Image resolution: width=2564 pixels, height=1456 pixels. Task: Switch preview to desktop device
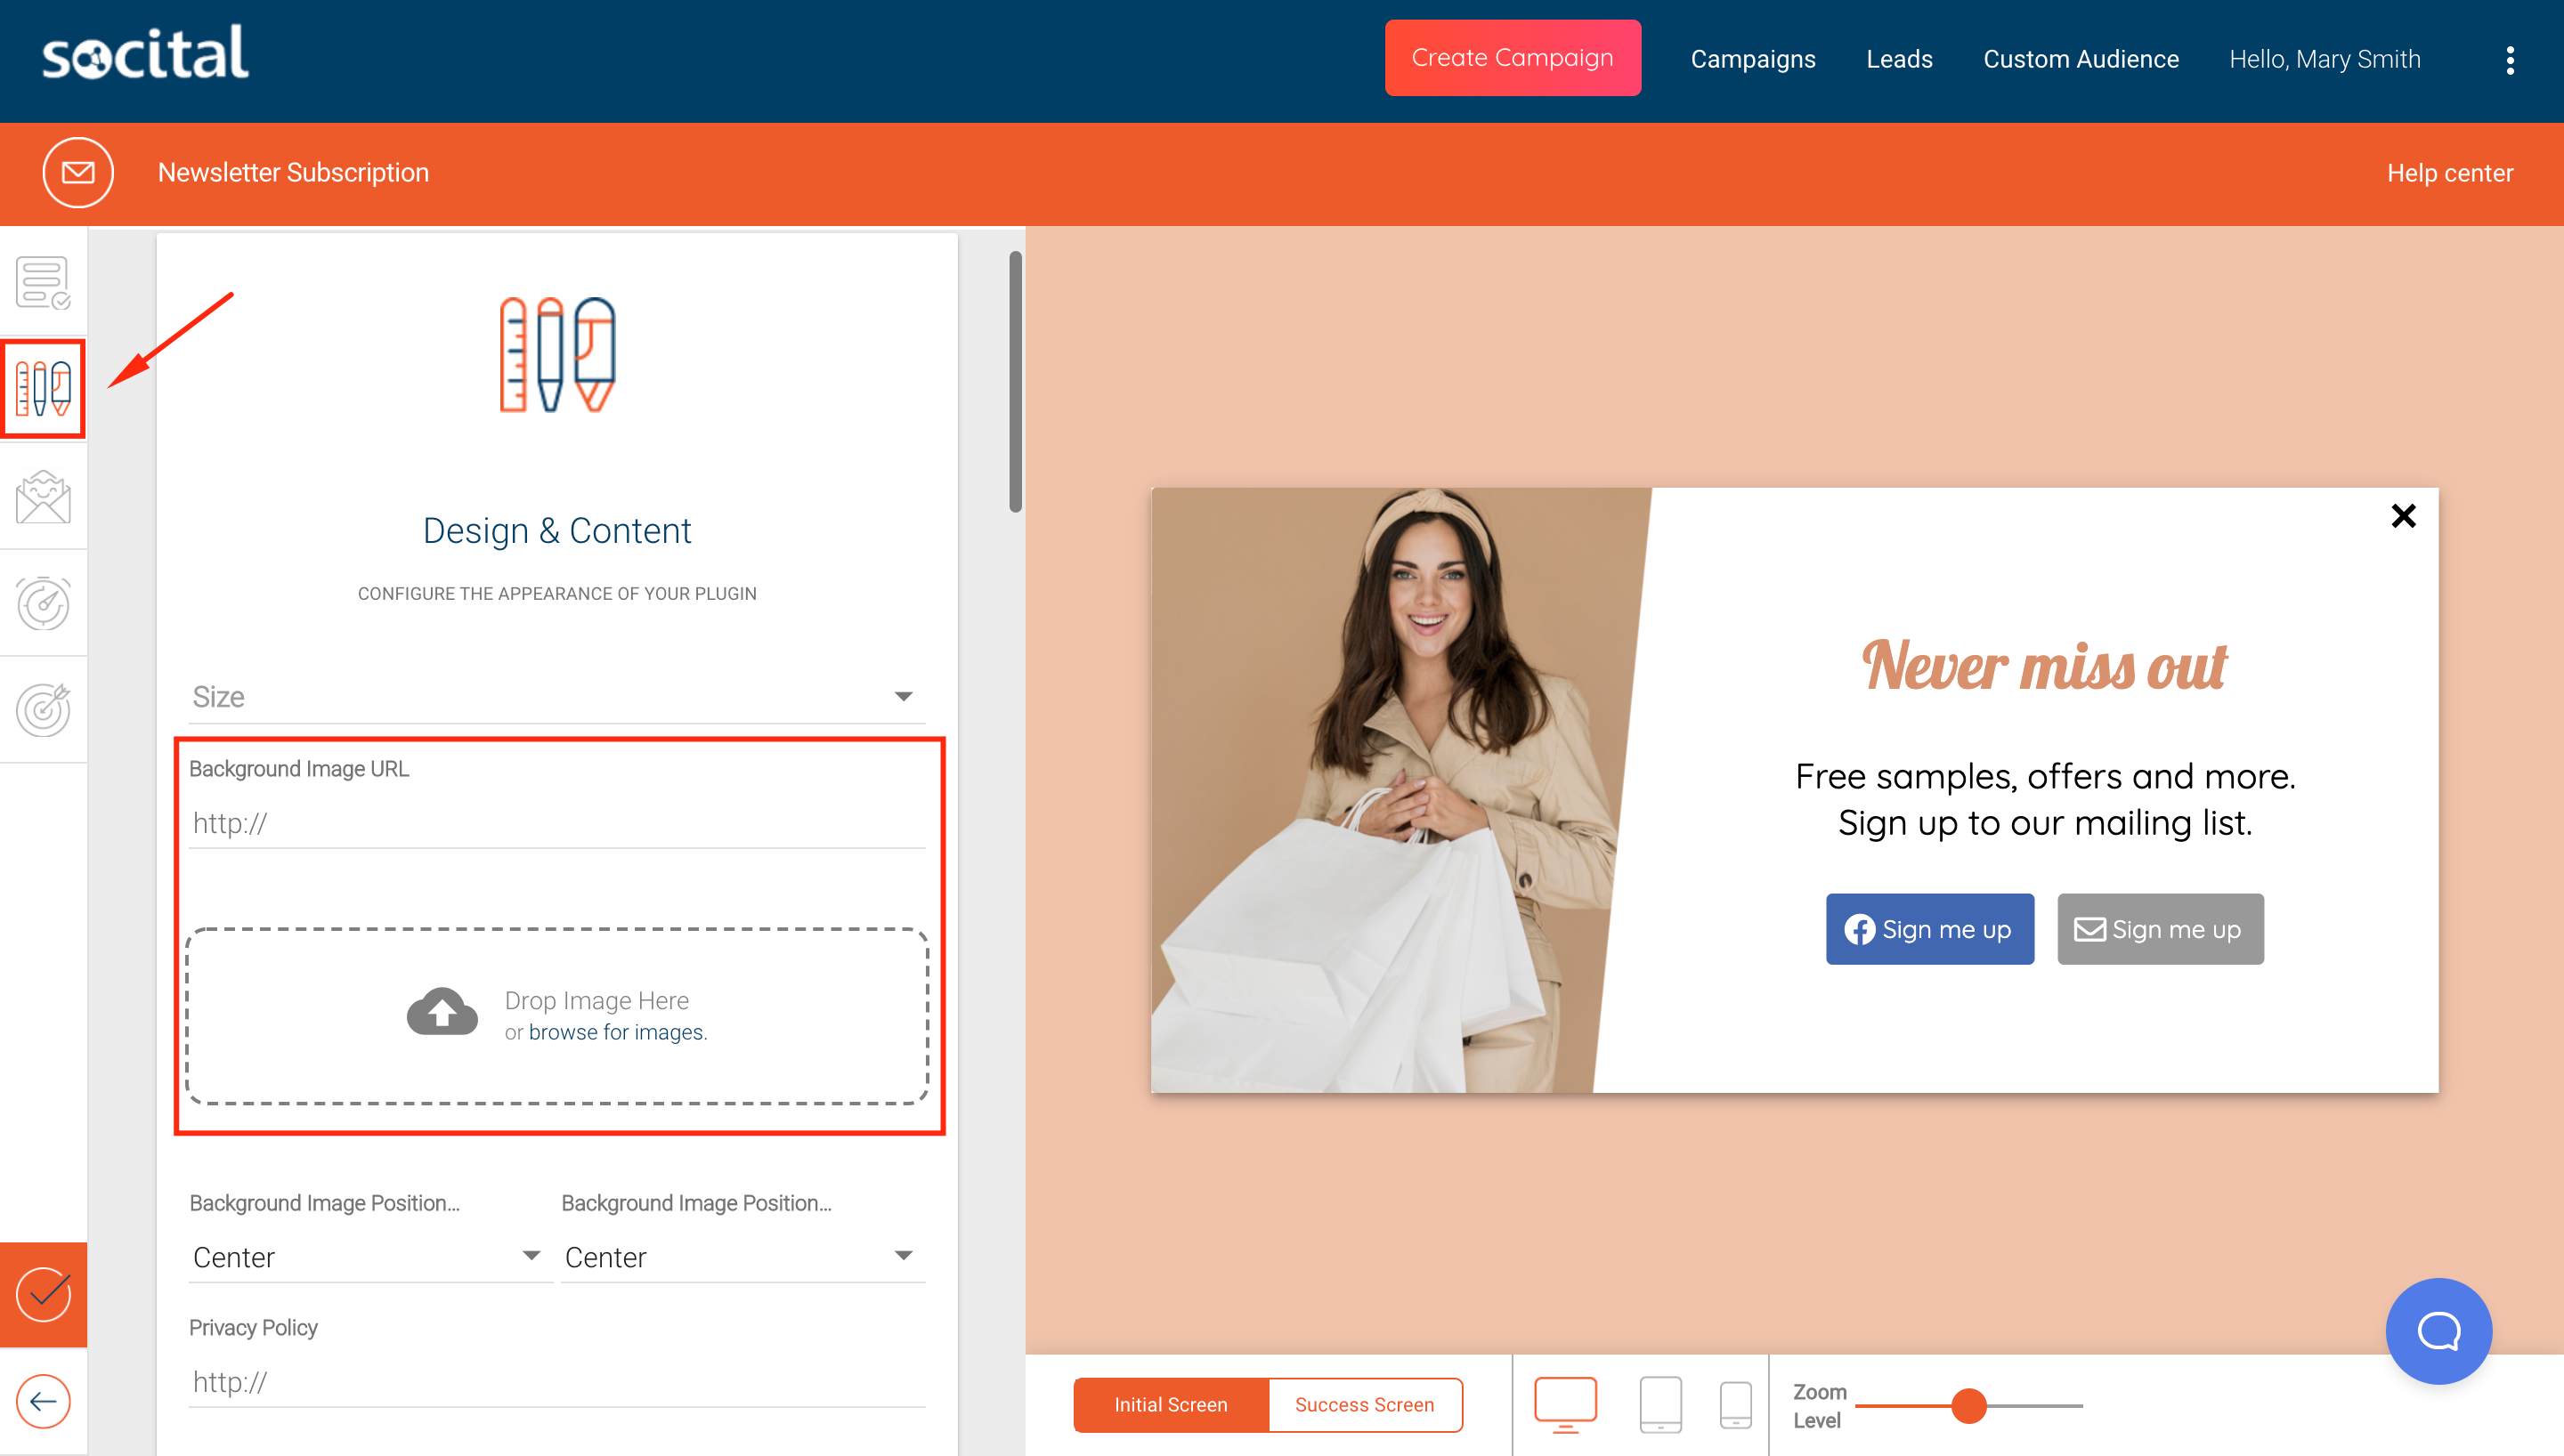(1565, 1403)
